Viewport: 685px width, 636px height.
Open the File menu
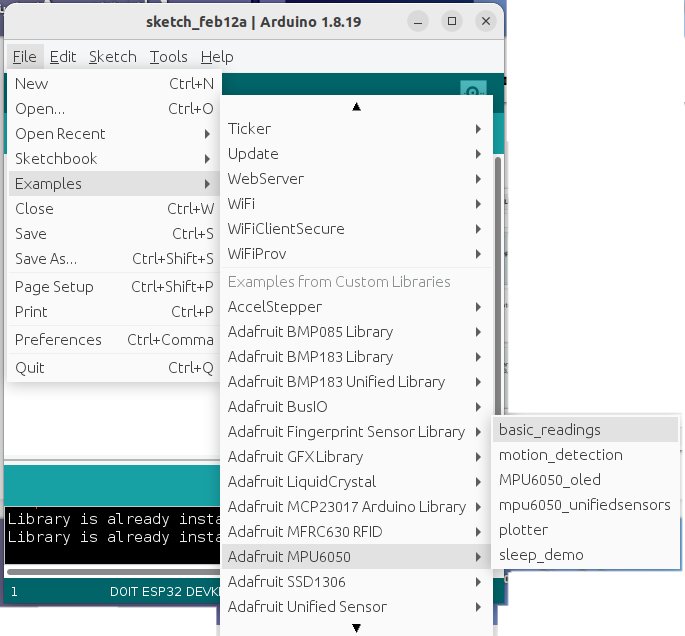(x=24, y=57)
